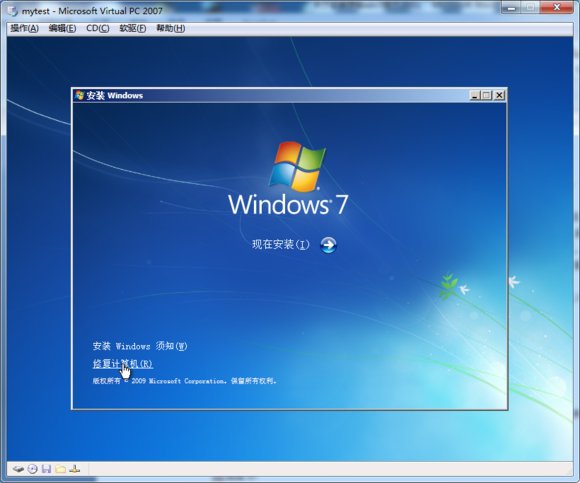The height and width of the screenshot is (483, 580).
Task: Click the 2009 Microsoft Corporation copyright text
Action: point(184,381)
